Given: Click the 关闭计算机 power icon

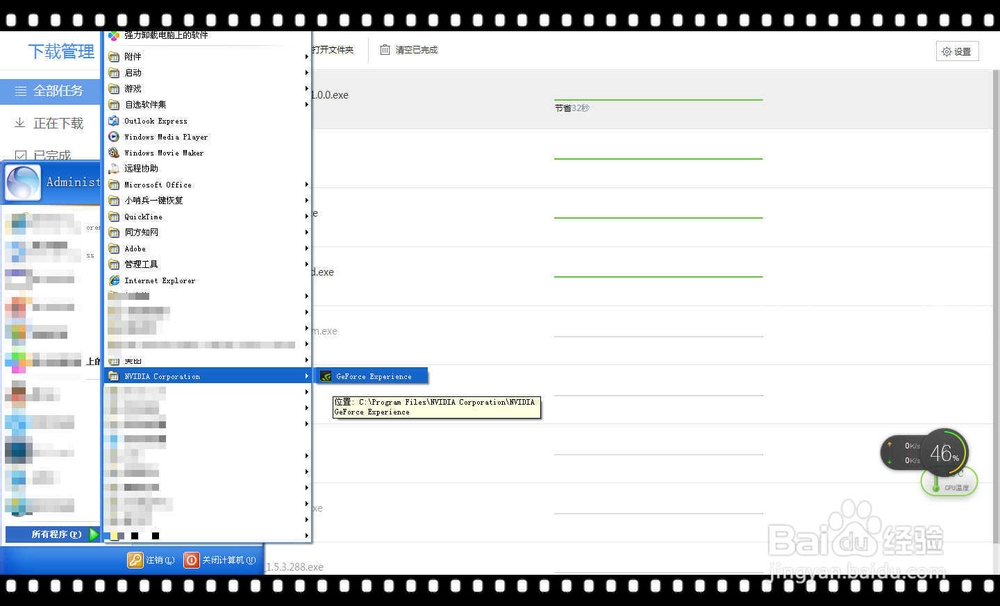Looking at the screenshot, I should coord(191,560).
